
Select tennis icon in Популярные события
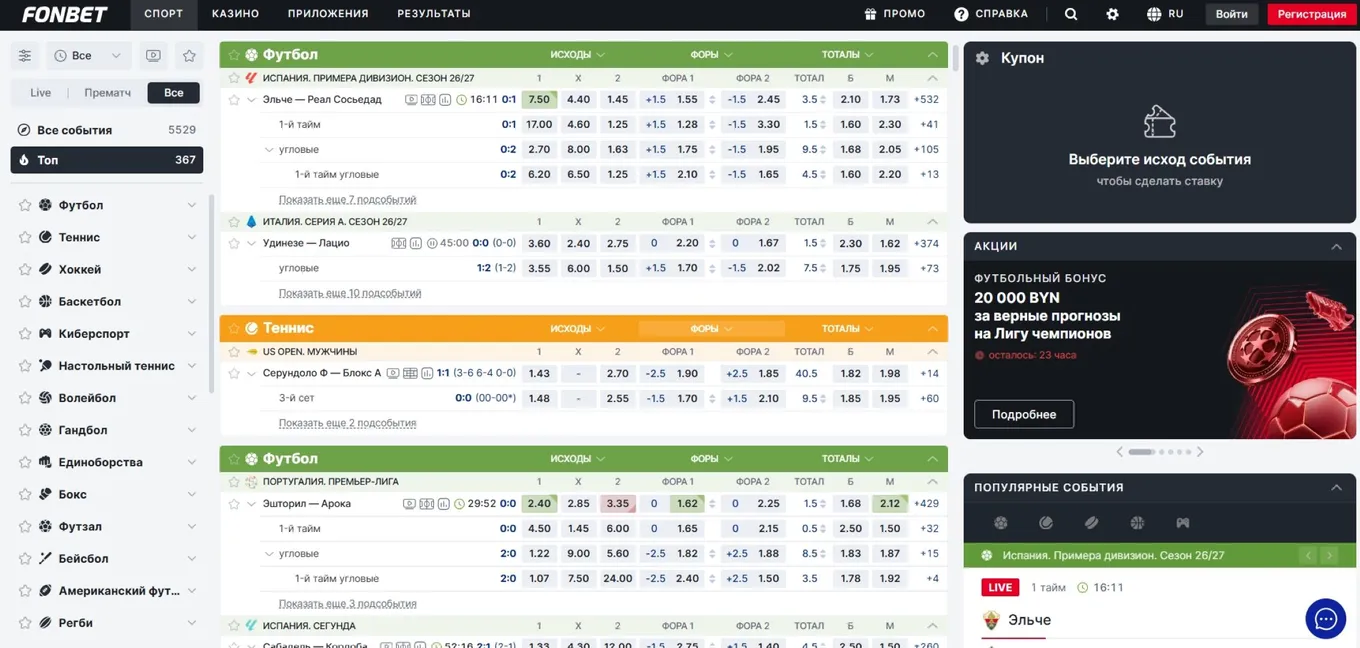[x=1046, y=523]
